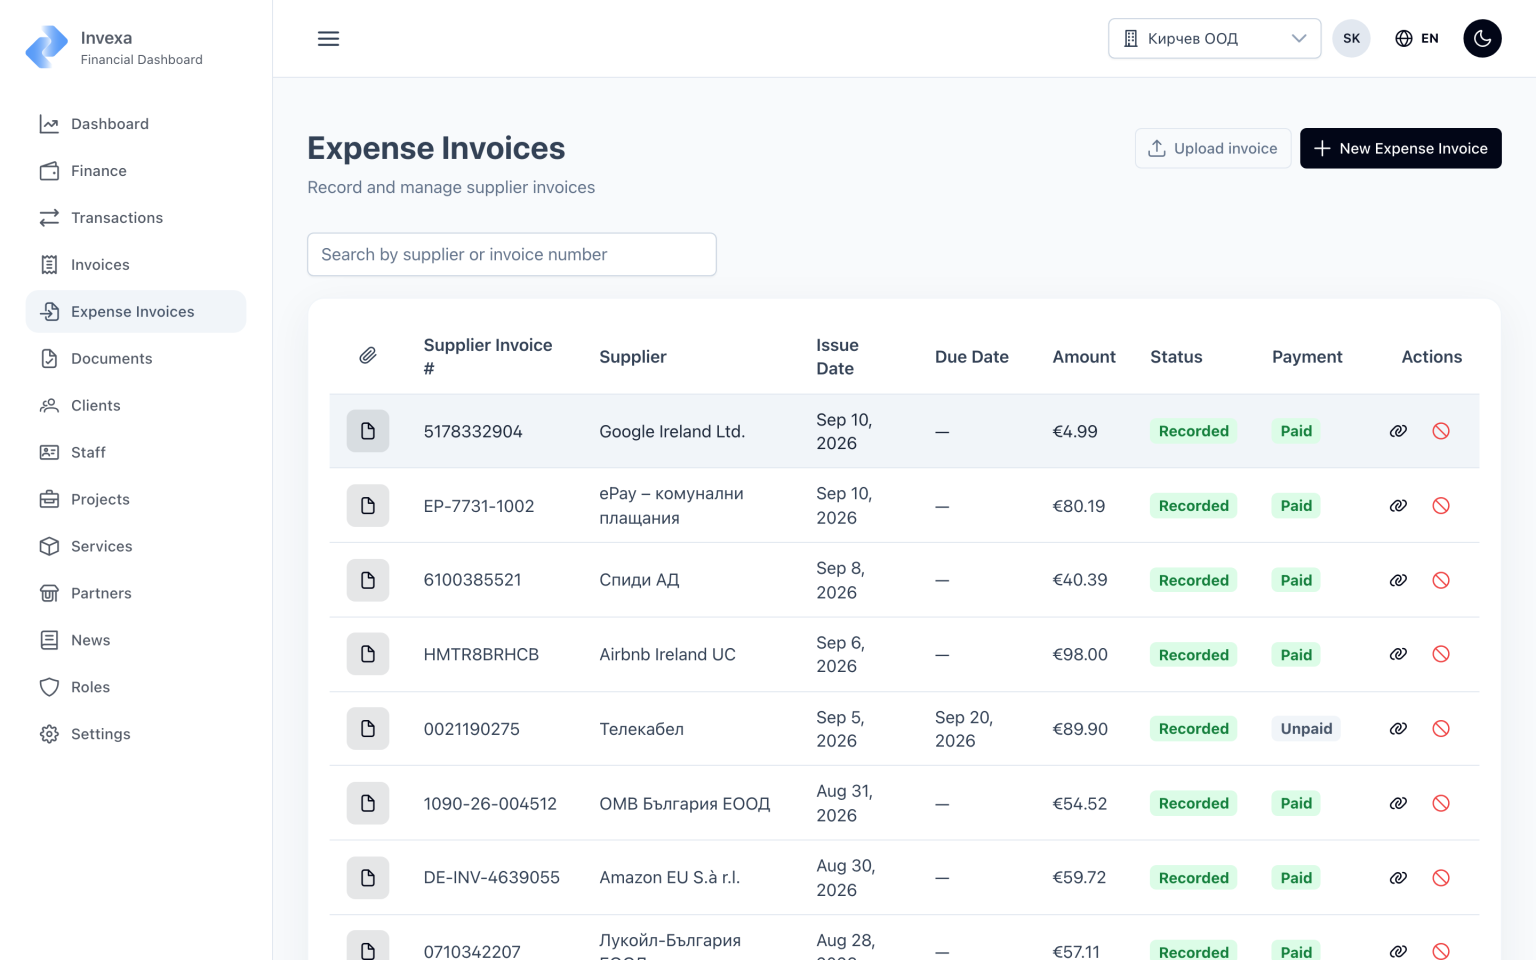The width and height of the screenshot is (1536, 960).
Task: Click link icon for invoice EP-7731-1002
Action: tap(1398, 506)
